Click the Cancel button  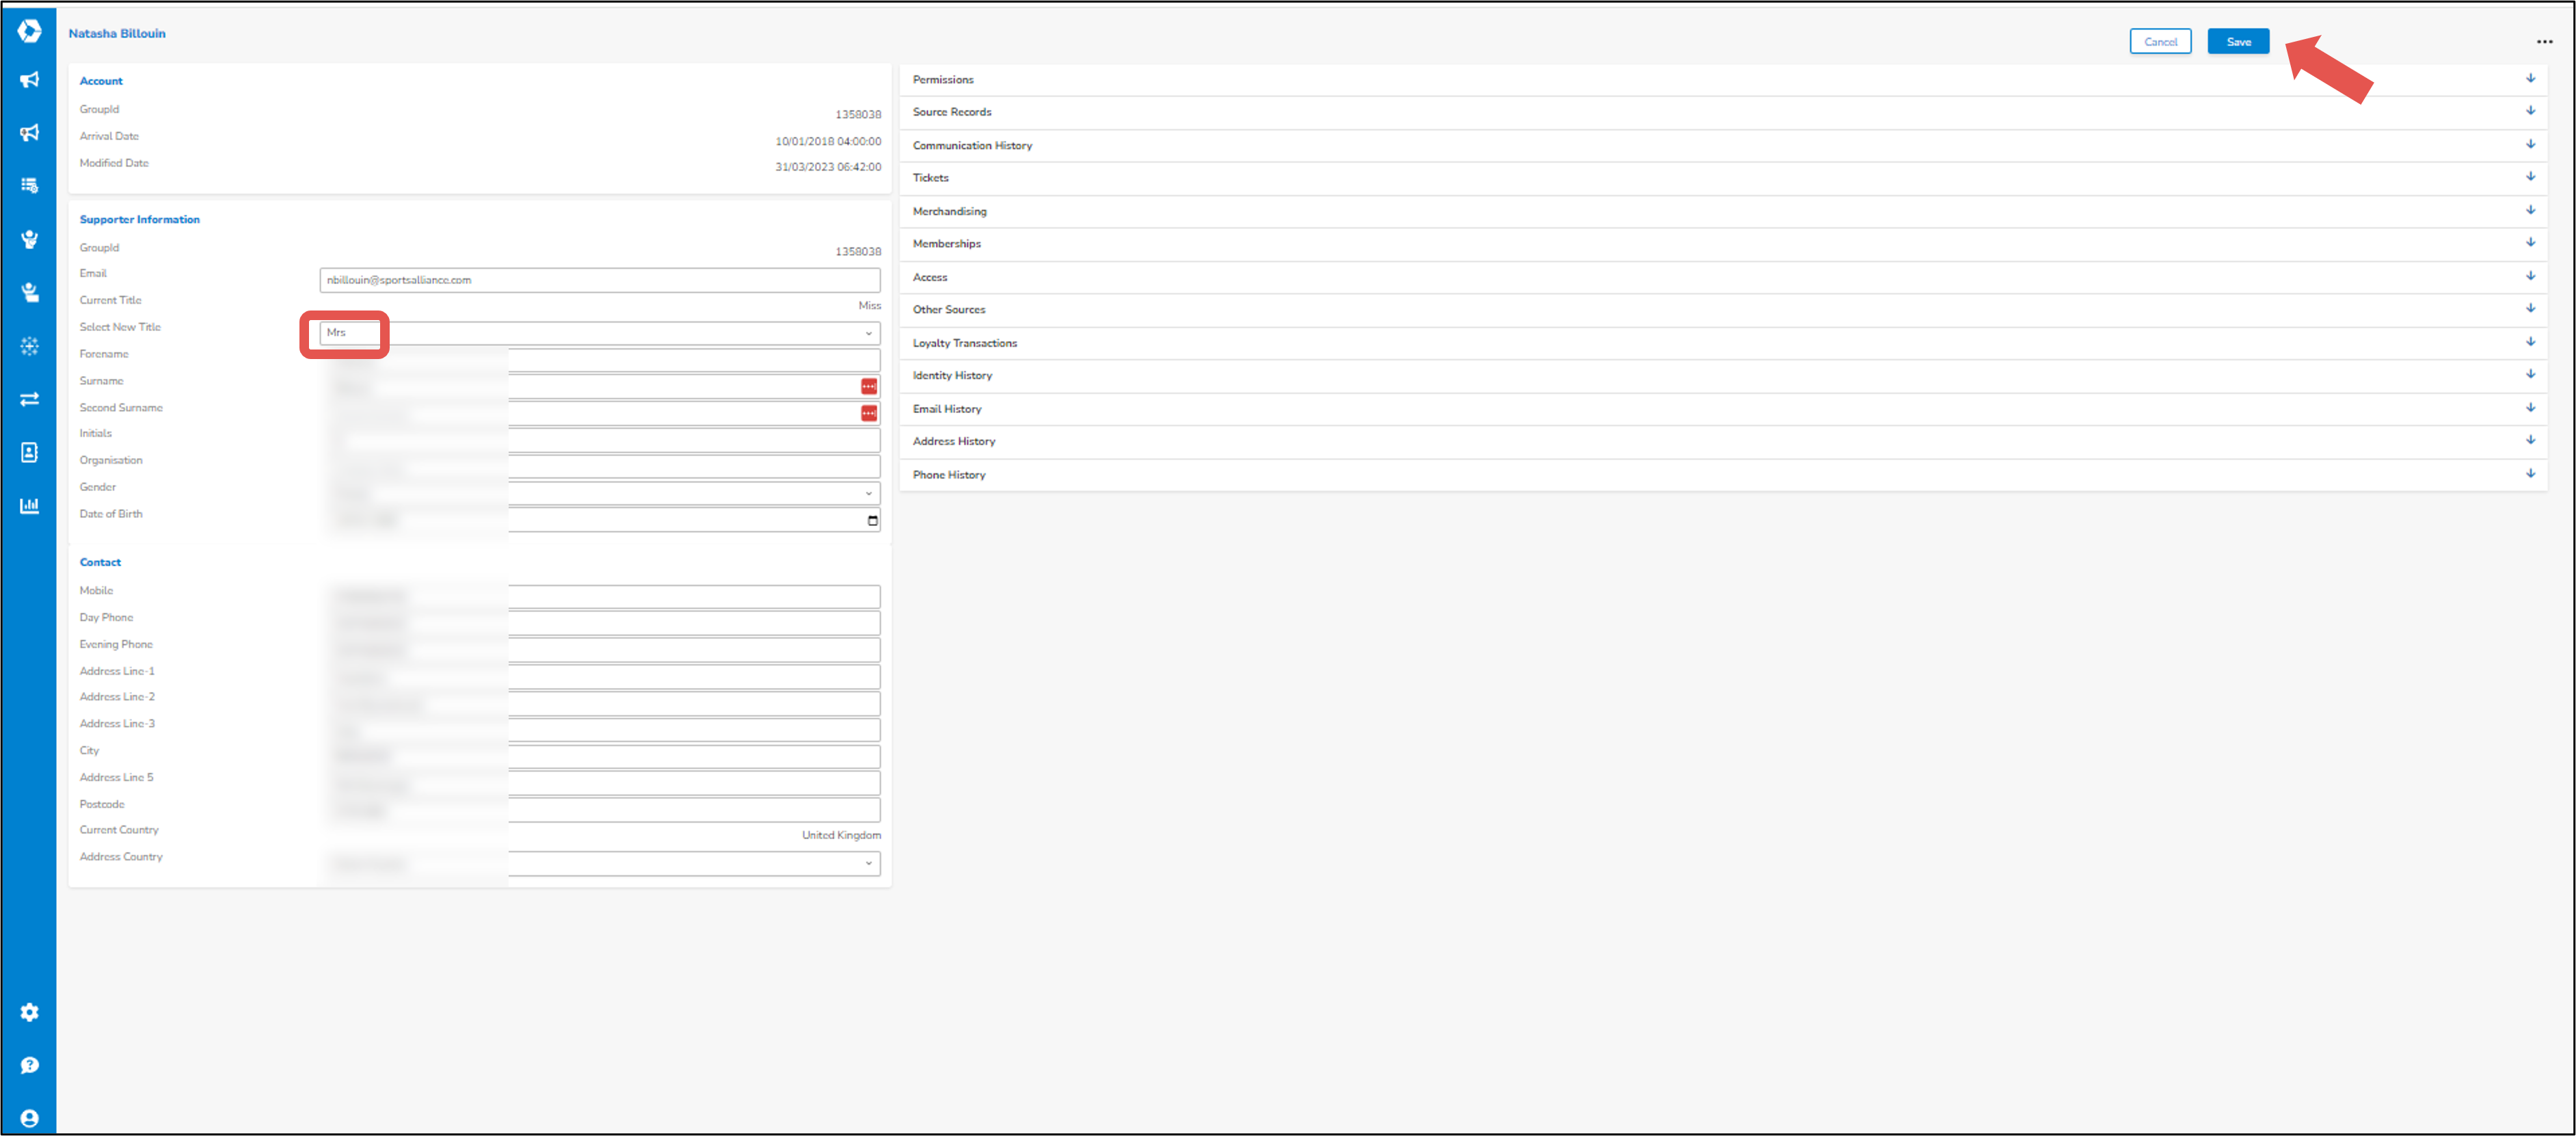tap(2161, 41)
